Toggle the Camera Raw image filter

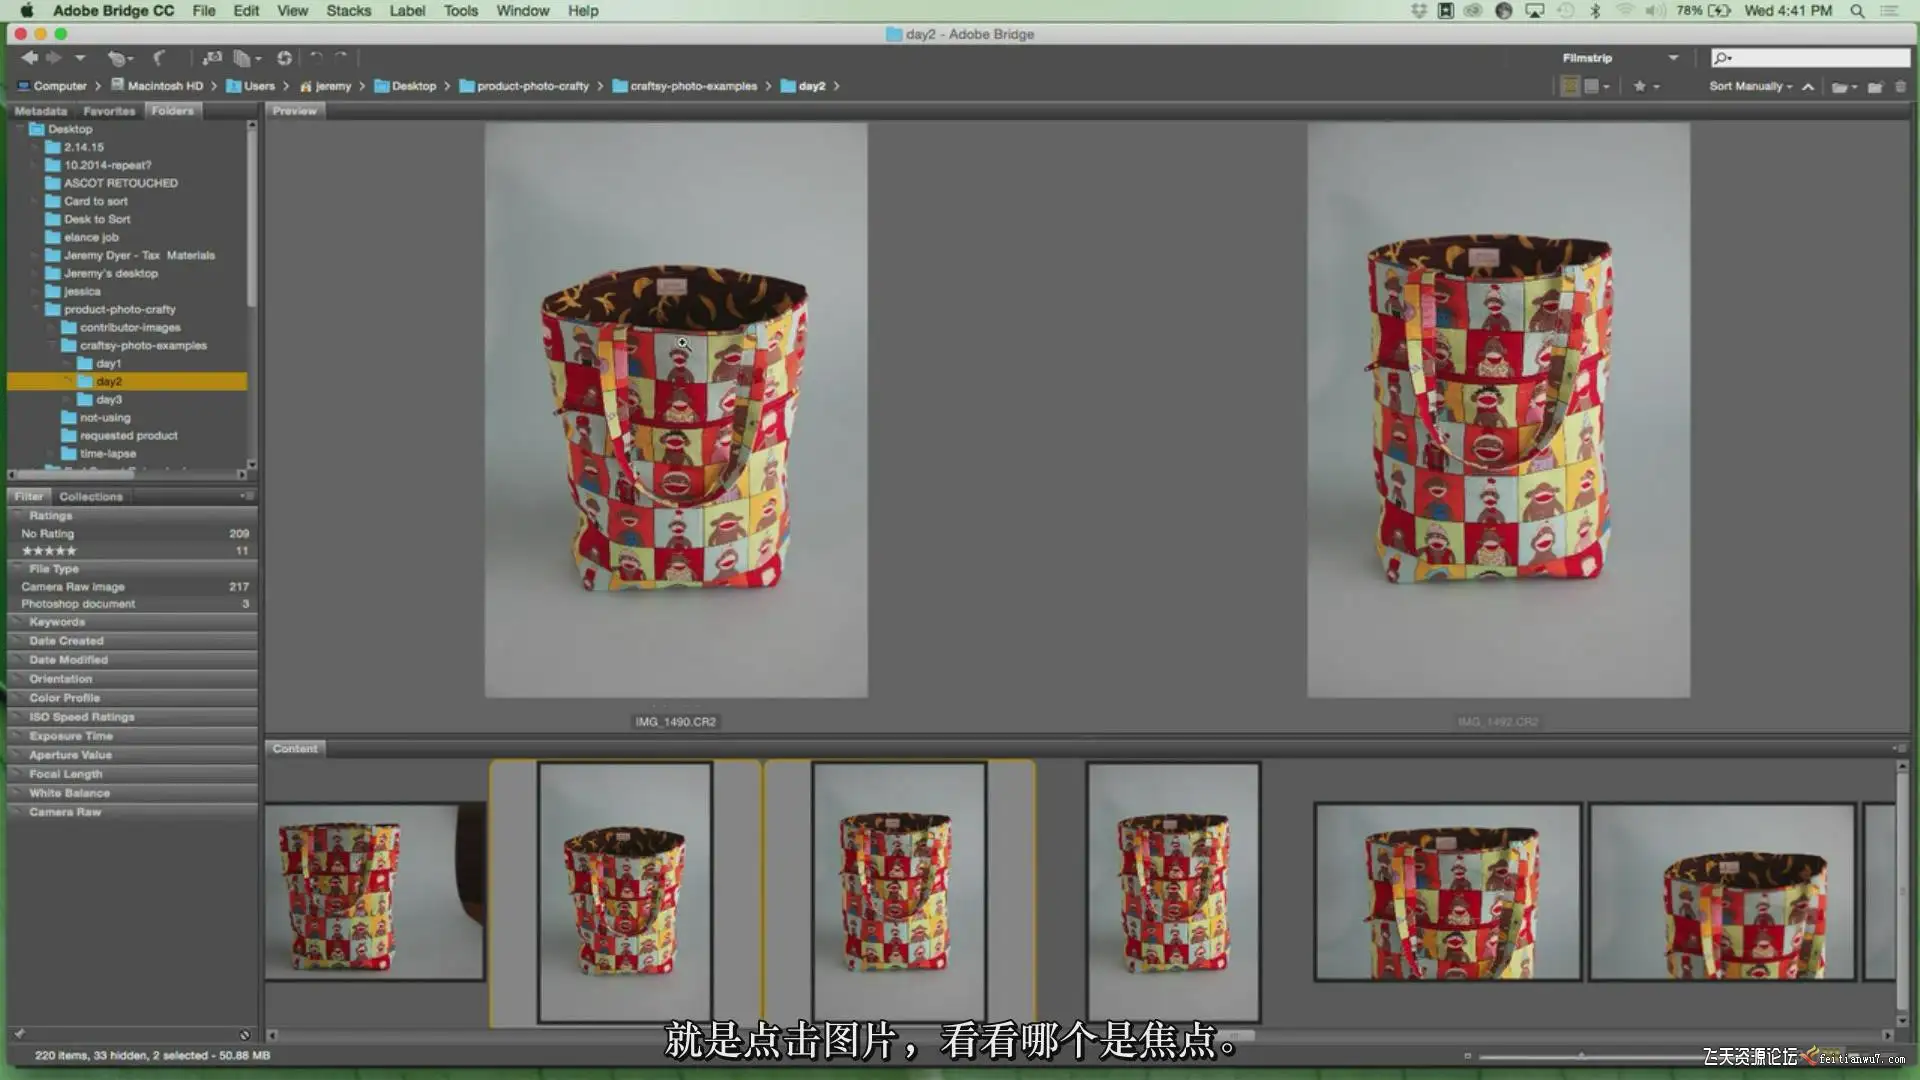pyautogui.click(x=73, y=587)
